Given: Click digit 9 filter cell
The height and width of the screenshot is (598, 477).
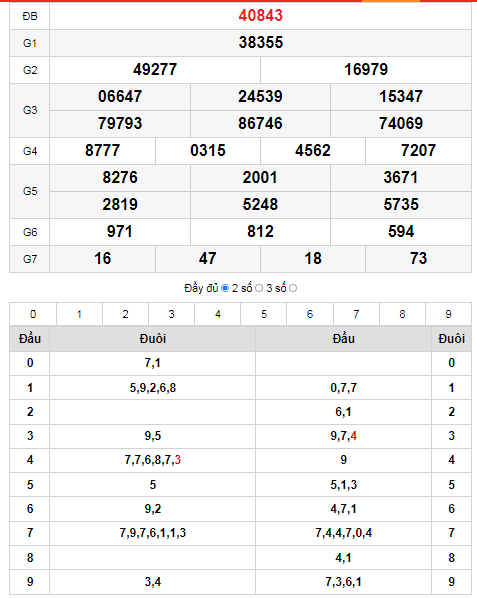Looking at the screenshot, I should (448, 314).
